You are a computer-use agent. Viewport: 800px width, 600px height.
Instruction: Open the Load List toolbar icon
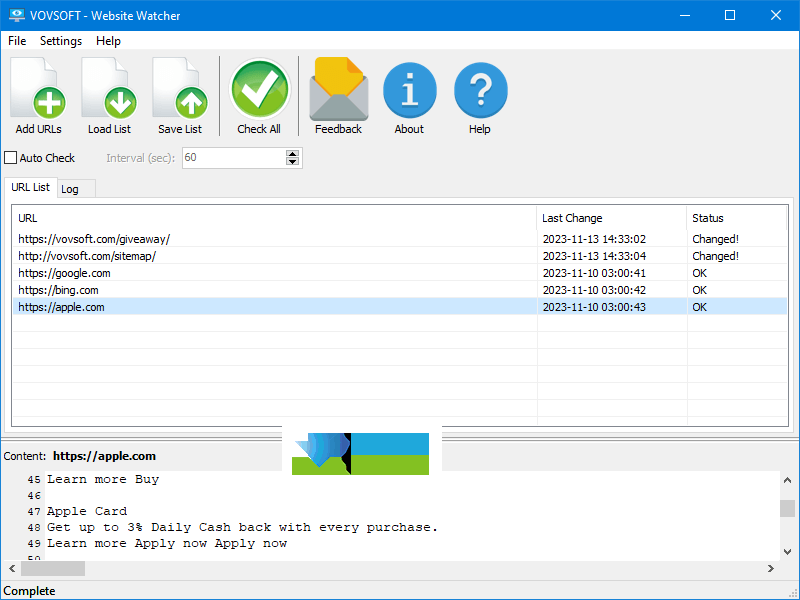[x=109, y=96]
